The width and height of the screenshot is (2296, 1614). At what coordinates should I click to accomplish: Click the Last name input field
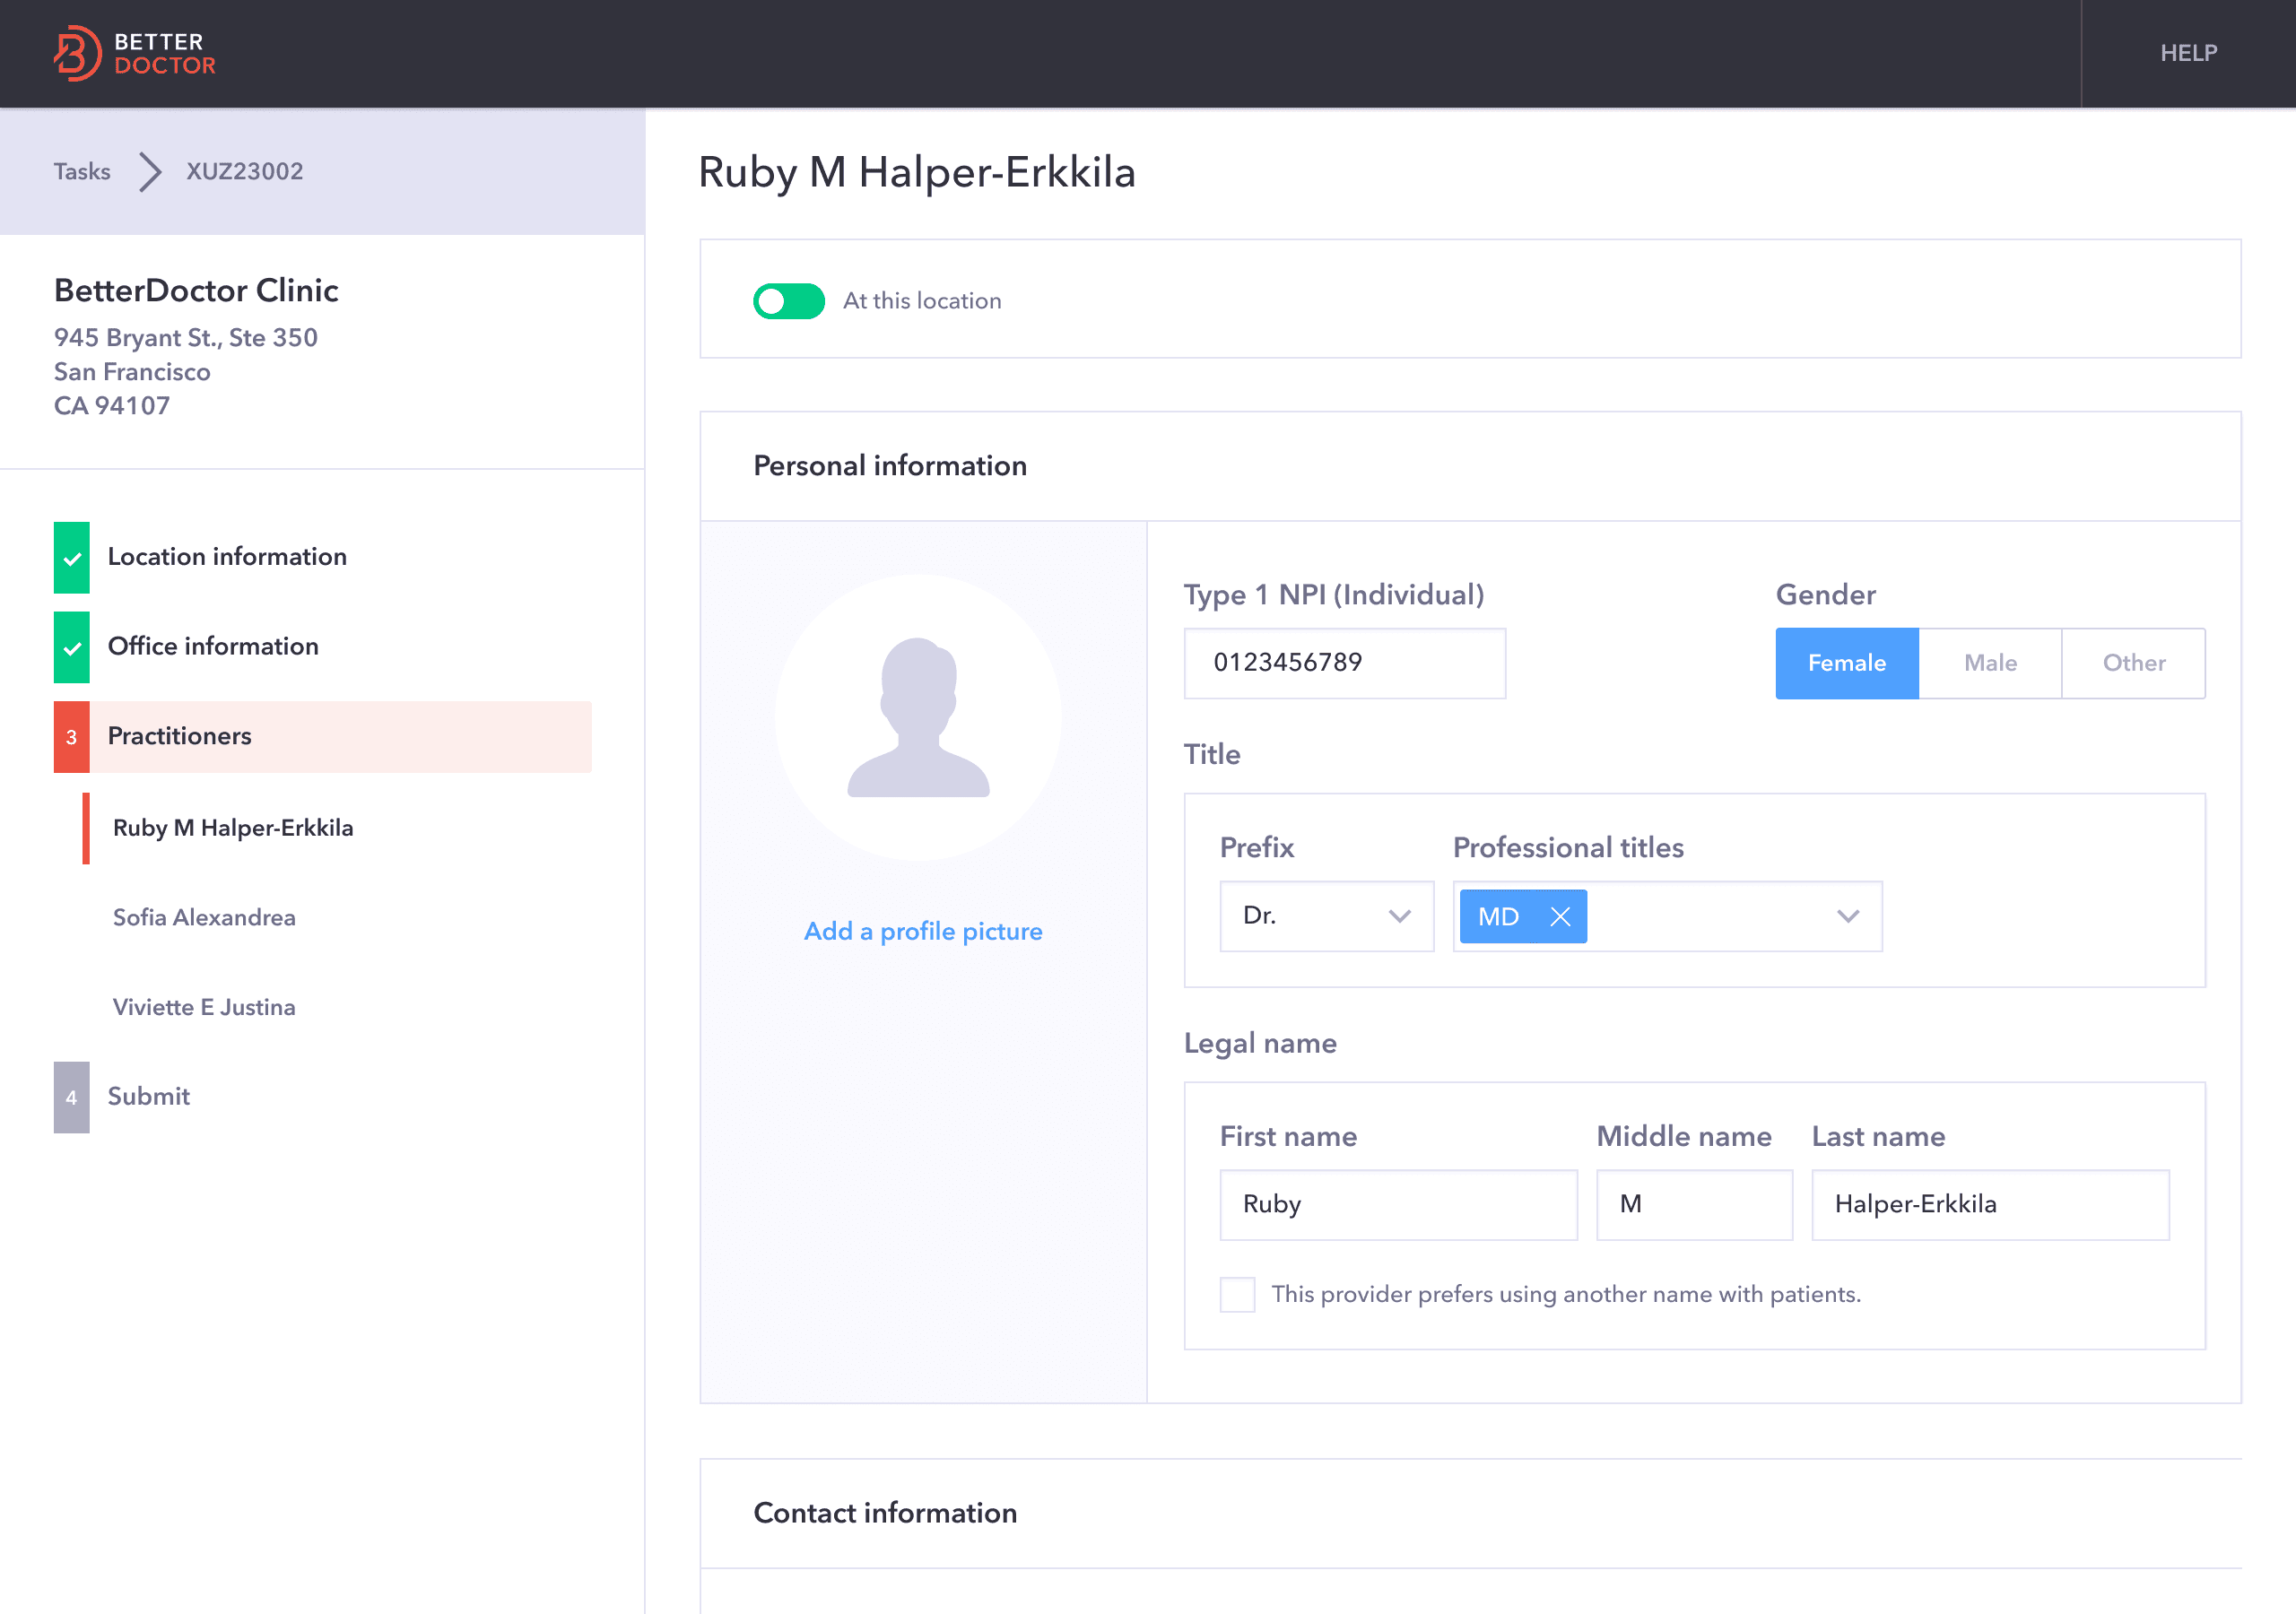point(1989,1204)
